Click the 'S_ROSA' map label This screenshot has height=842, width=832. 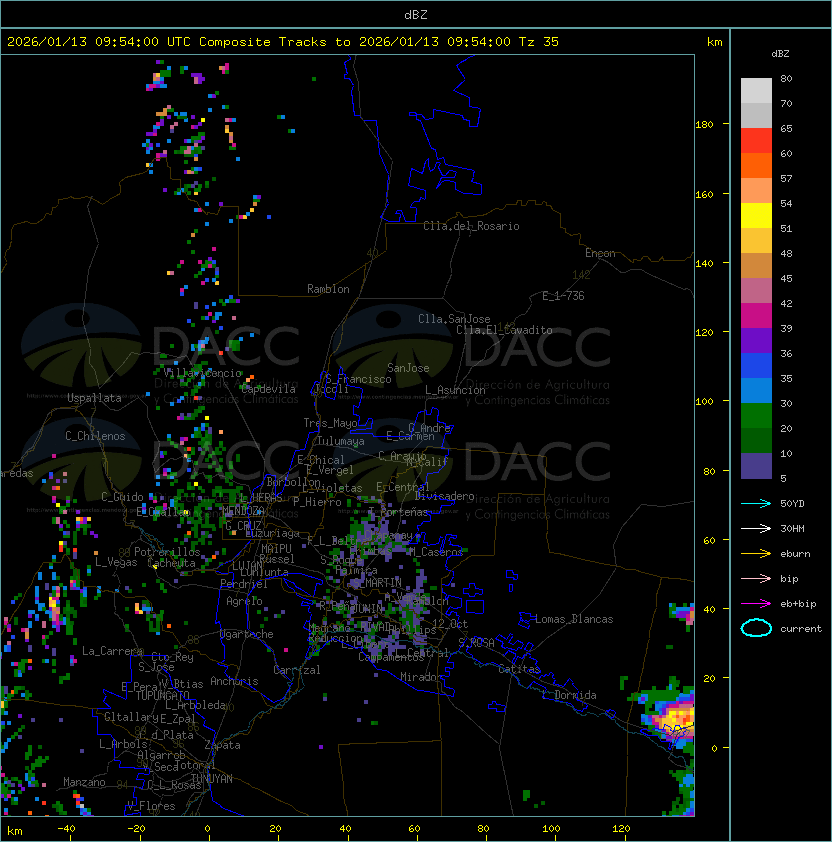476,643
